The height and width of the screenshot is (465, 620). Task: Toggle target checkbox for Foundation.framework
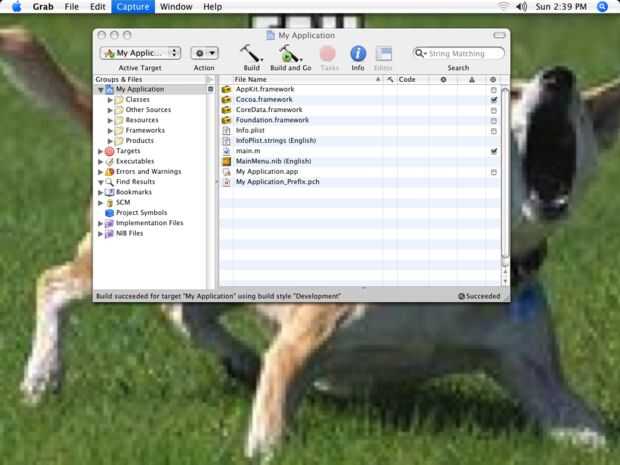493,121
